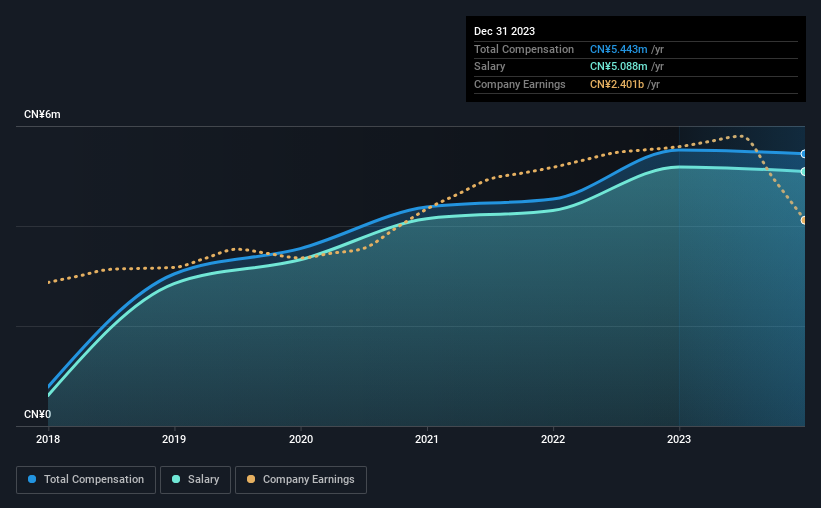The height and width of the screenshot is (508, 821).
Task: Click the 2021 x-axis label
Action: coord(427,439)
